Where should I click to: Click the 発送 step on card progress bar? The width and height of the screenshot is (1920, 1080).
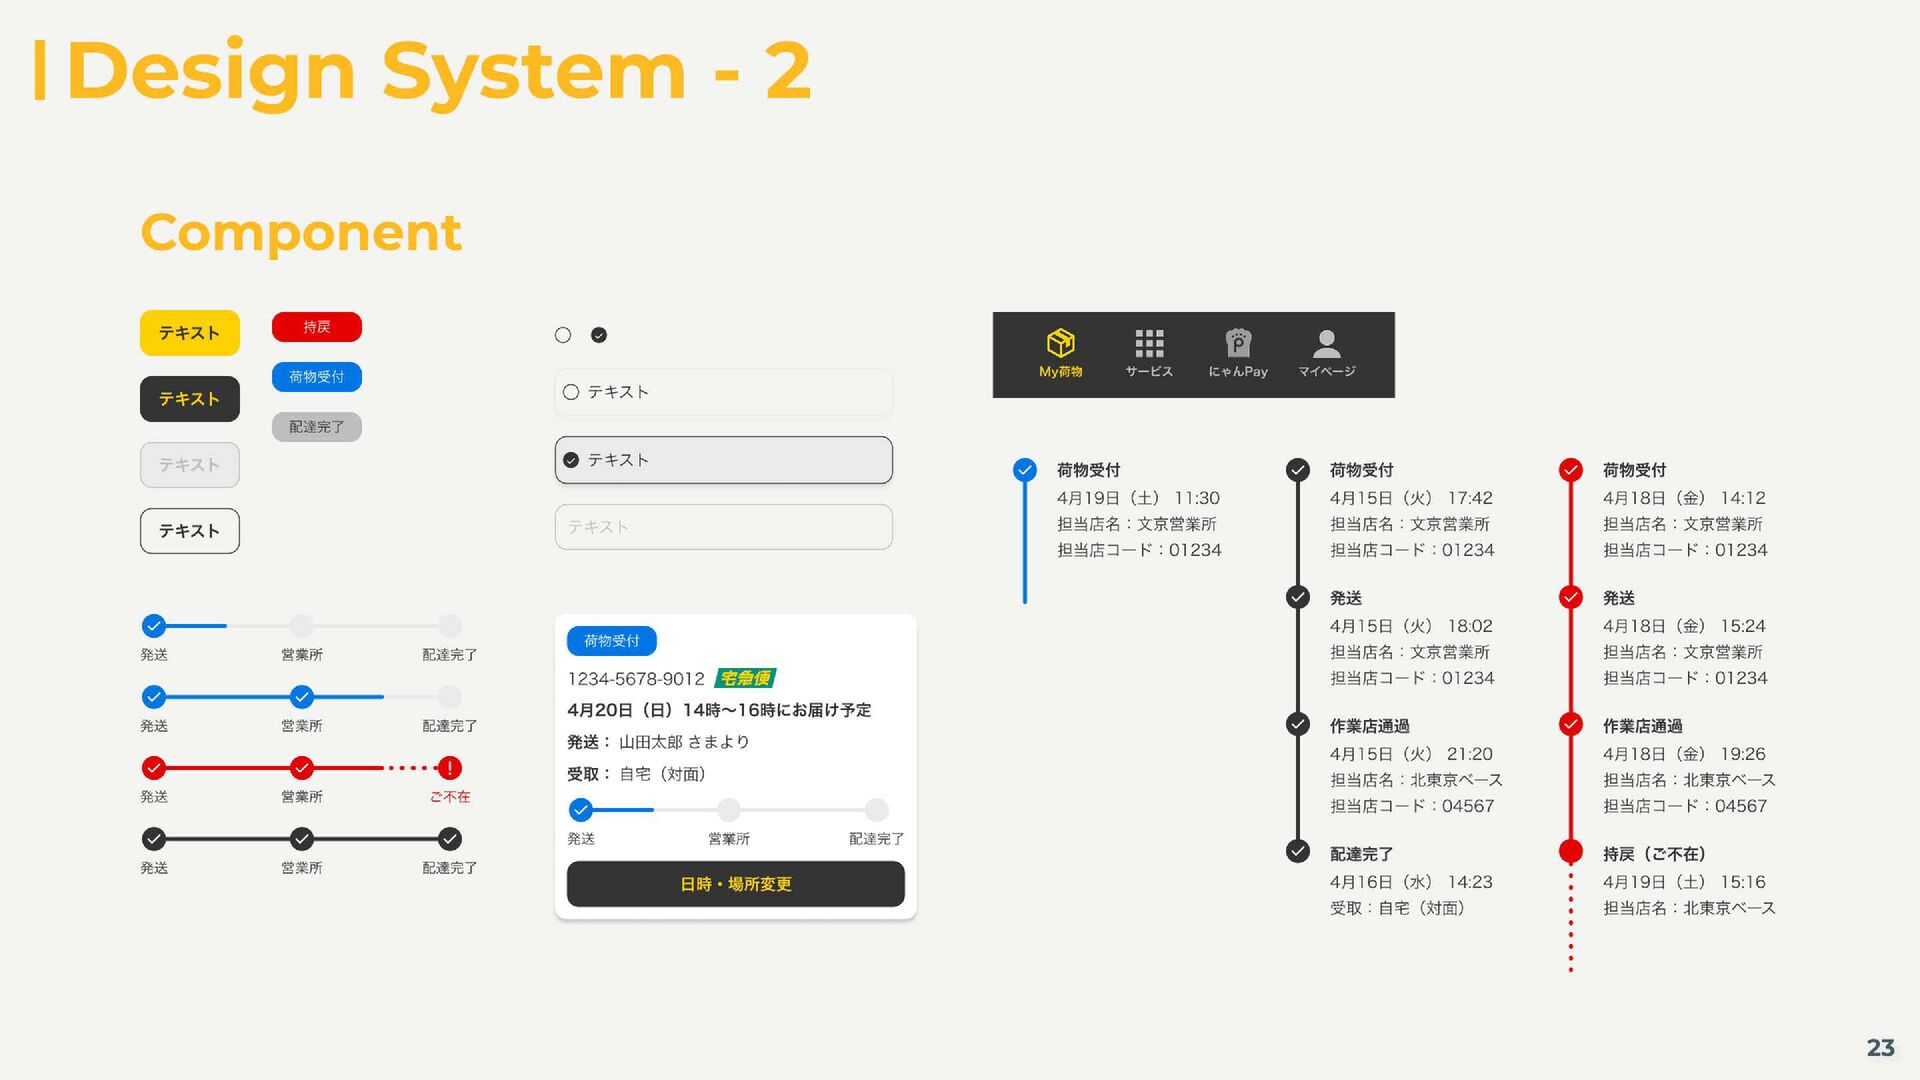580,810
